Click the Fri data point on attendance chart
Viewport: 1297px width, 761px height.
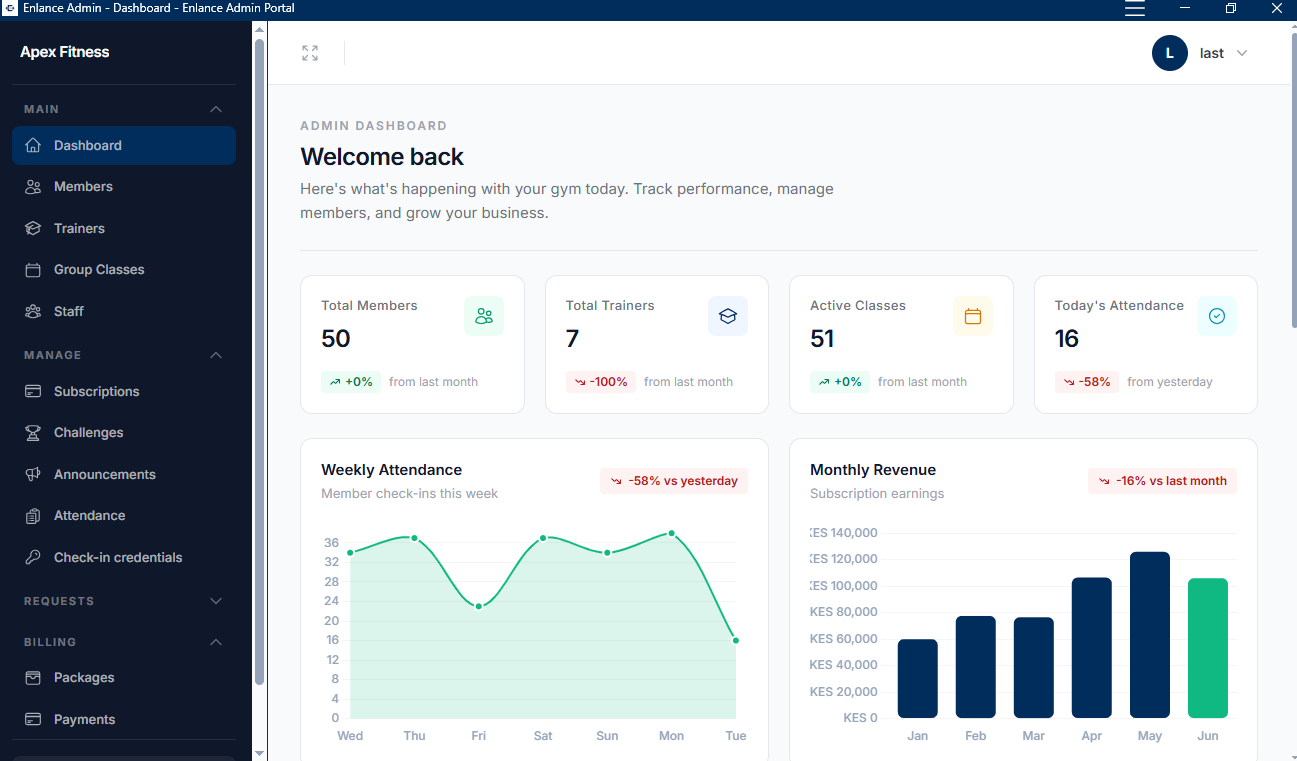(x=479, y=606)
